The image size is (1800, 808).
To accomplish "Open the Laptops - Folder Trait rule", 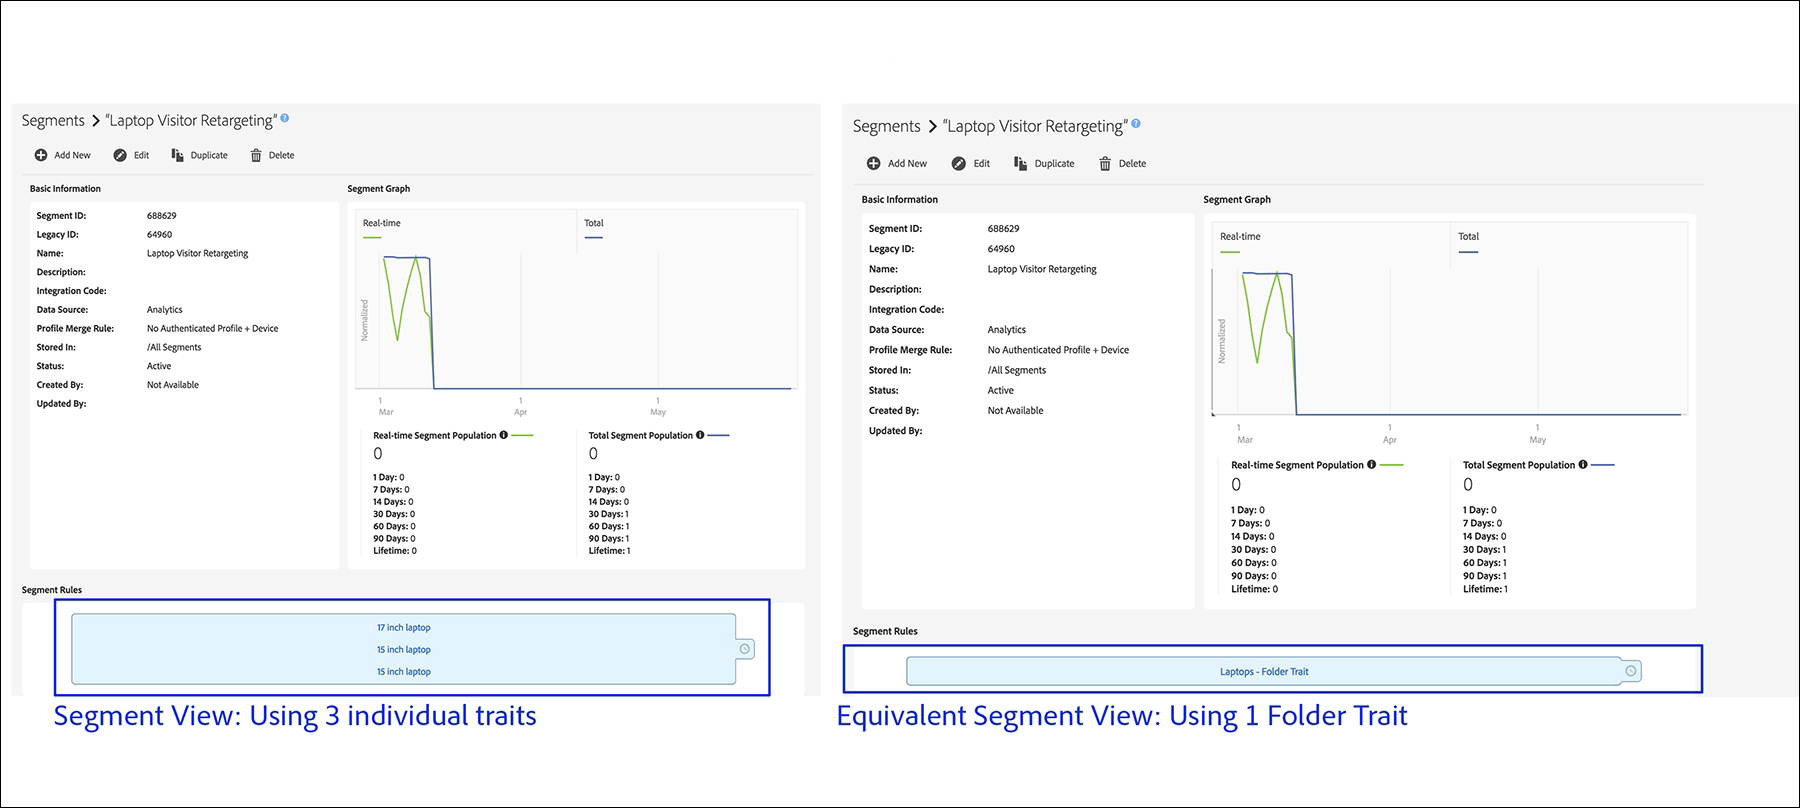I will coord(1264,671).
